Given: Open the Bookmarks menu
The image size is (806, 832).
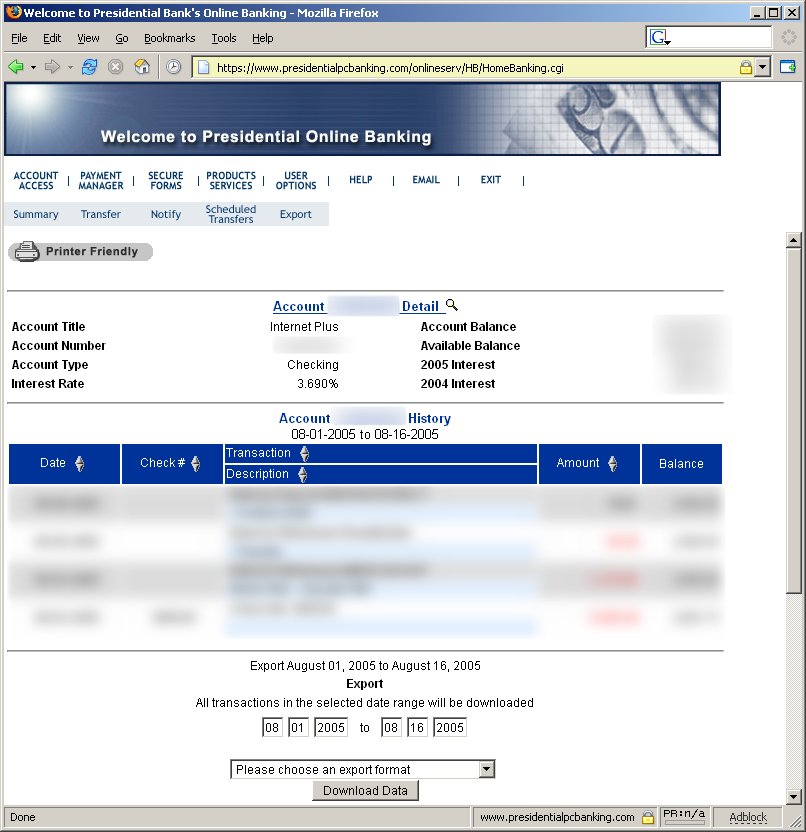Looking at the screenshot, I should coord(169,38).
